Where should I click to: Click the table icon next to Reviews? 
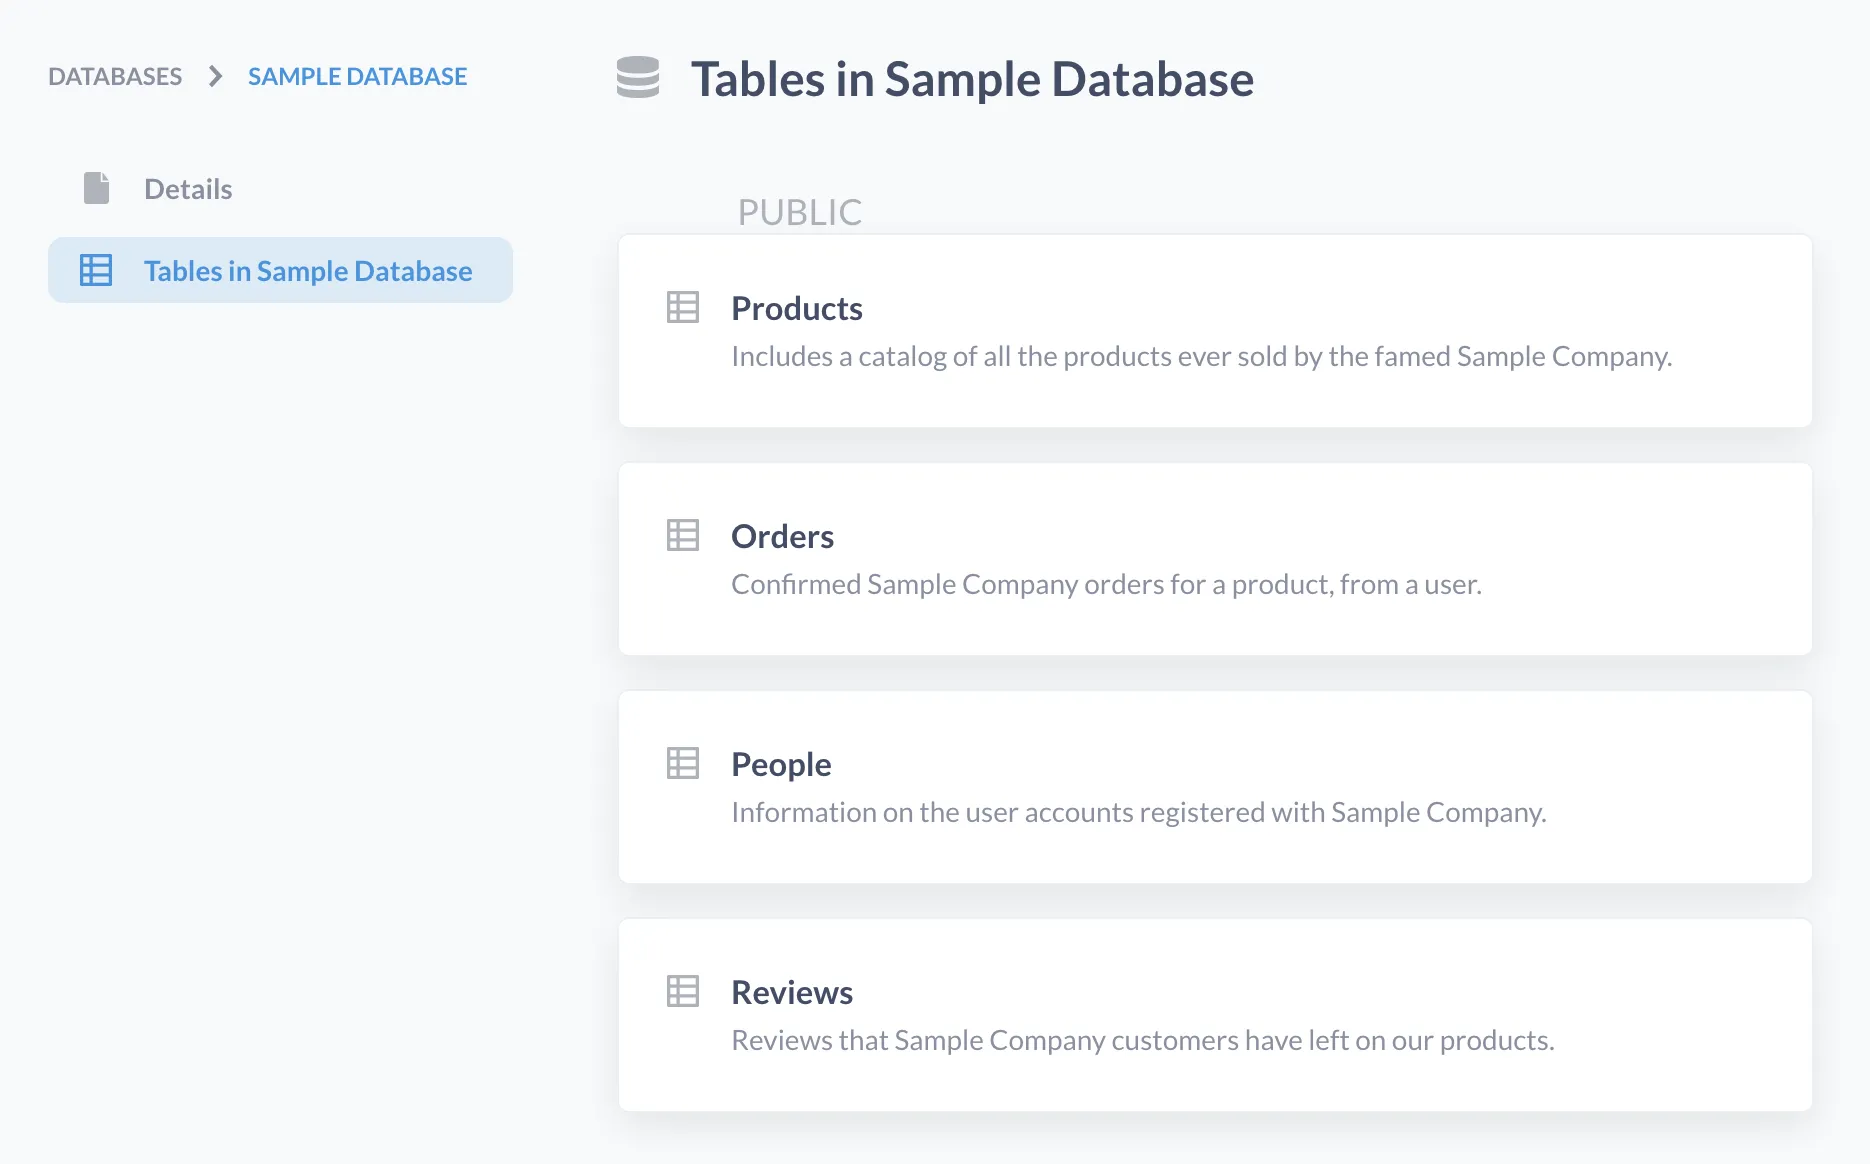(x=683, y=991)
